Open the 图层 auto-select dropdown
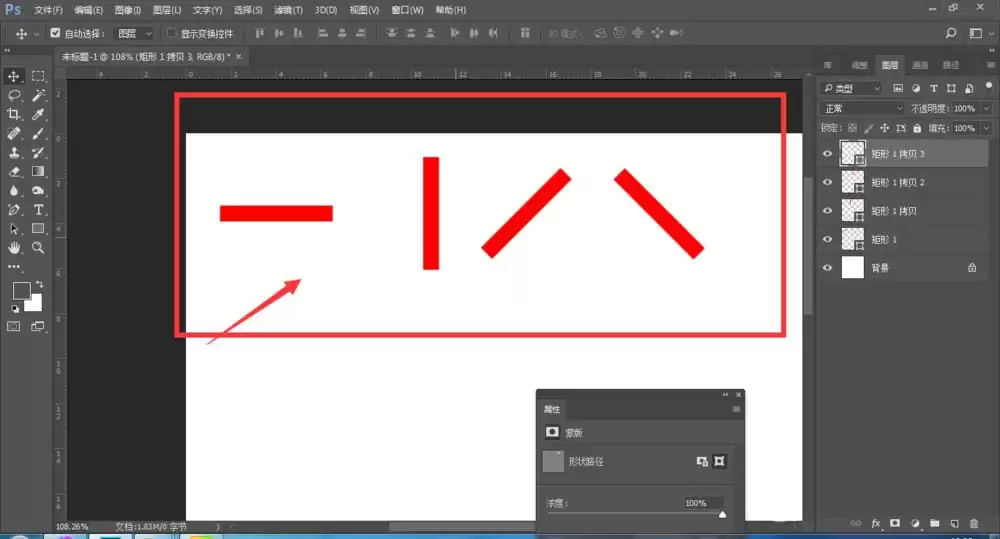Viewport: 1000px width, 539px height. tap(134, 33)
